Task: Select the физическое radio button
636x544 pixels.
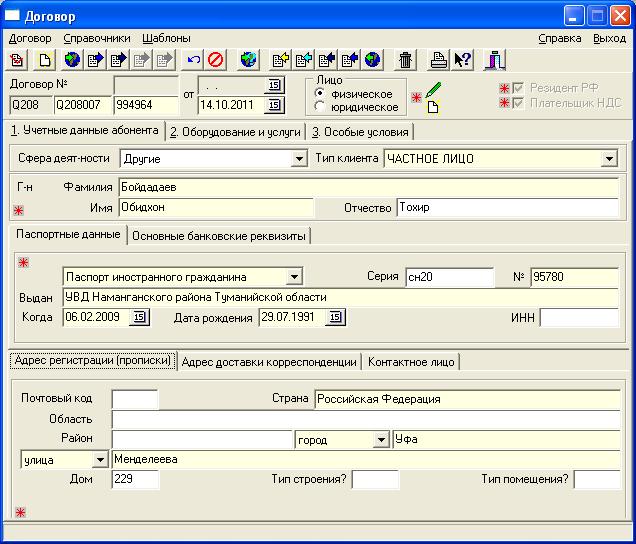Action: click(x=320, y=93)
